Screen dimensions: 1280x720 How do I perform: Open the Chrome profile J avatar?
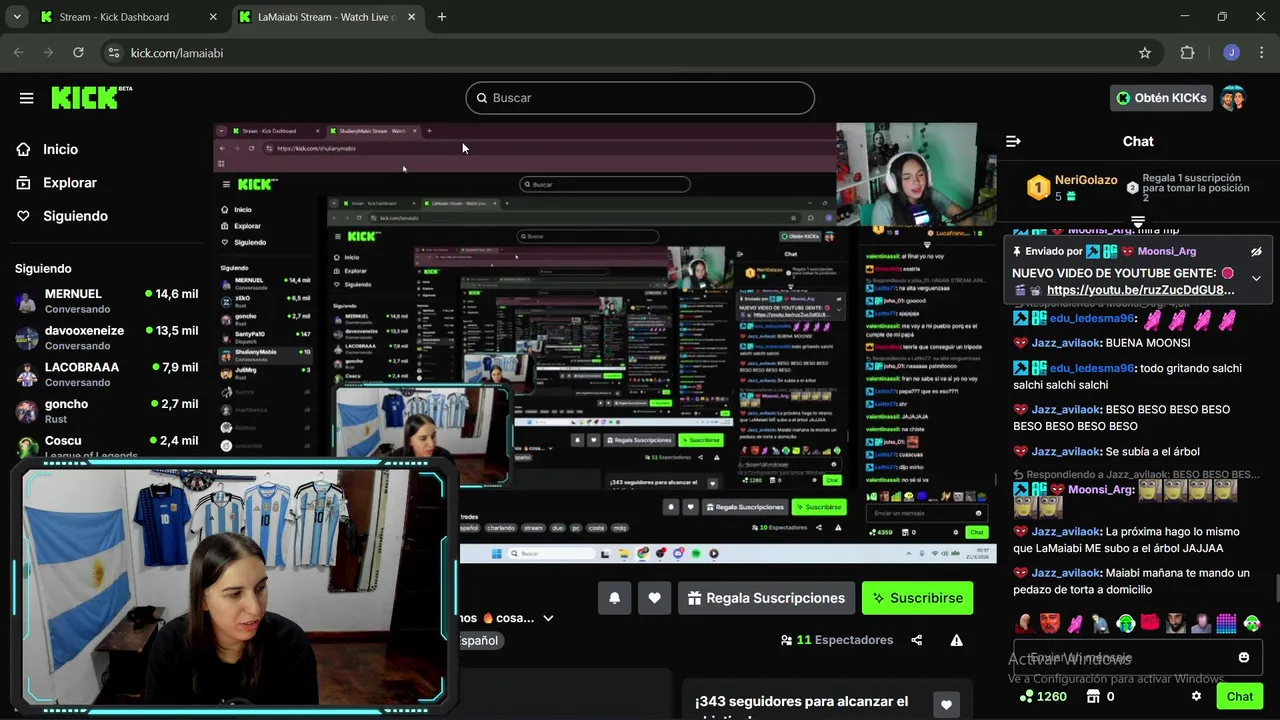tap(1231, 53)
